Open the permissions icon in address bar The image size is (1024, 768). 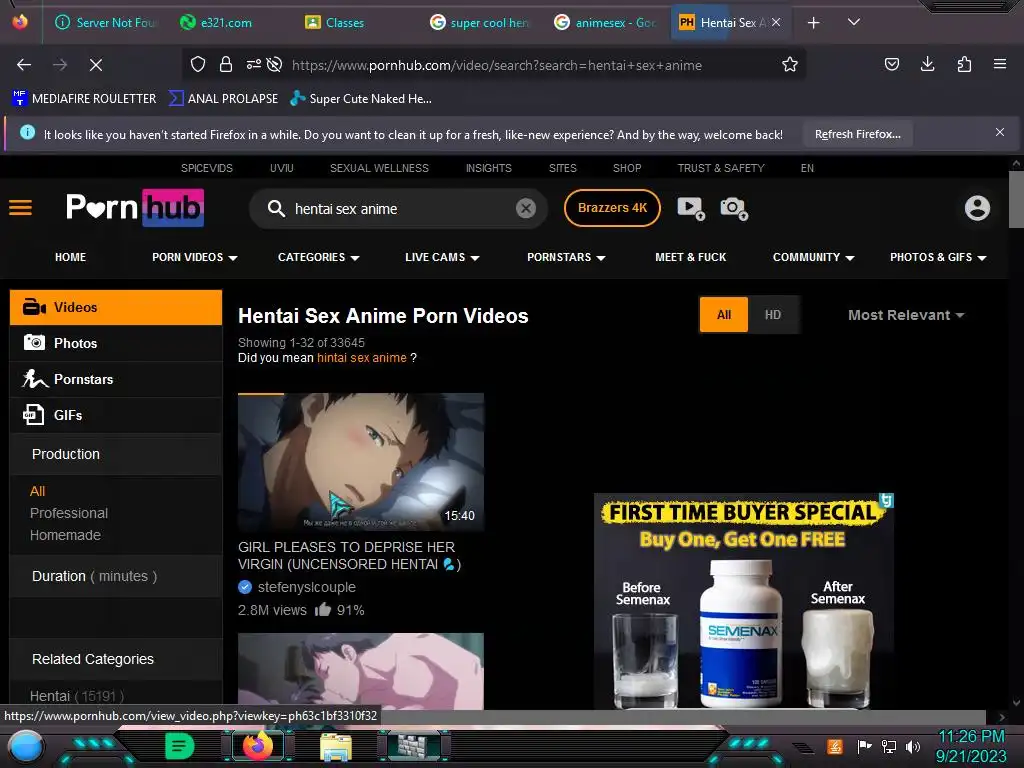pyautogui.click(x=254, y=64)
